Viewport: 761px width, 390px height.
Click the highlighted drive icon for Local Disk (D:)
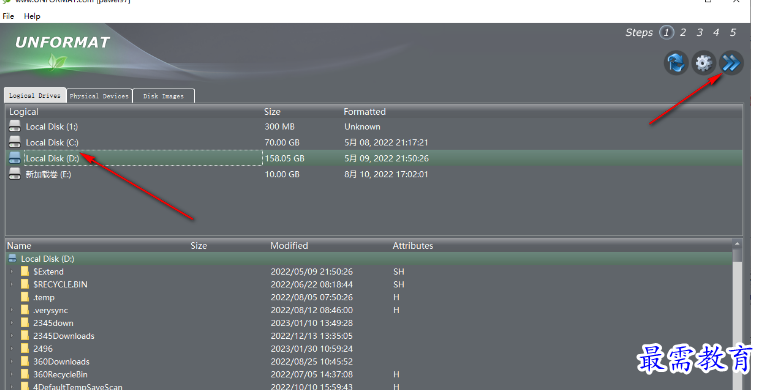(x=15, y=158)
